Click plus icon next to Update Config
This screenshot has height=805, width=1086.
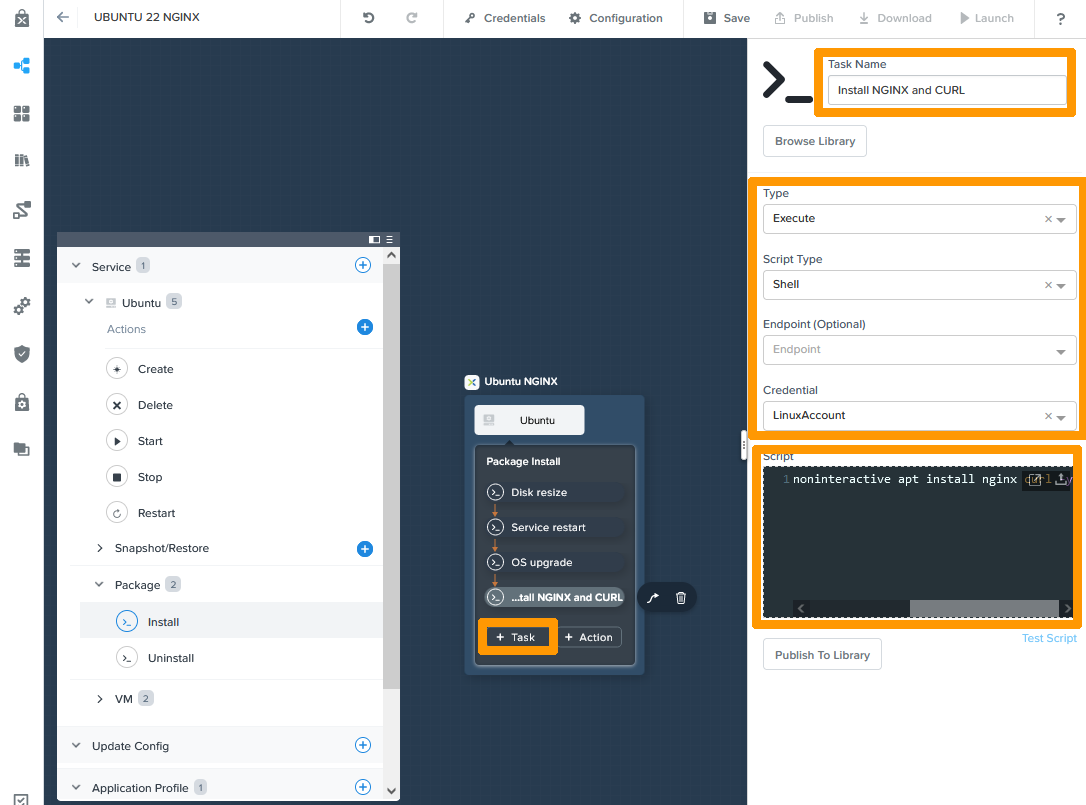coord(363,745)
